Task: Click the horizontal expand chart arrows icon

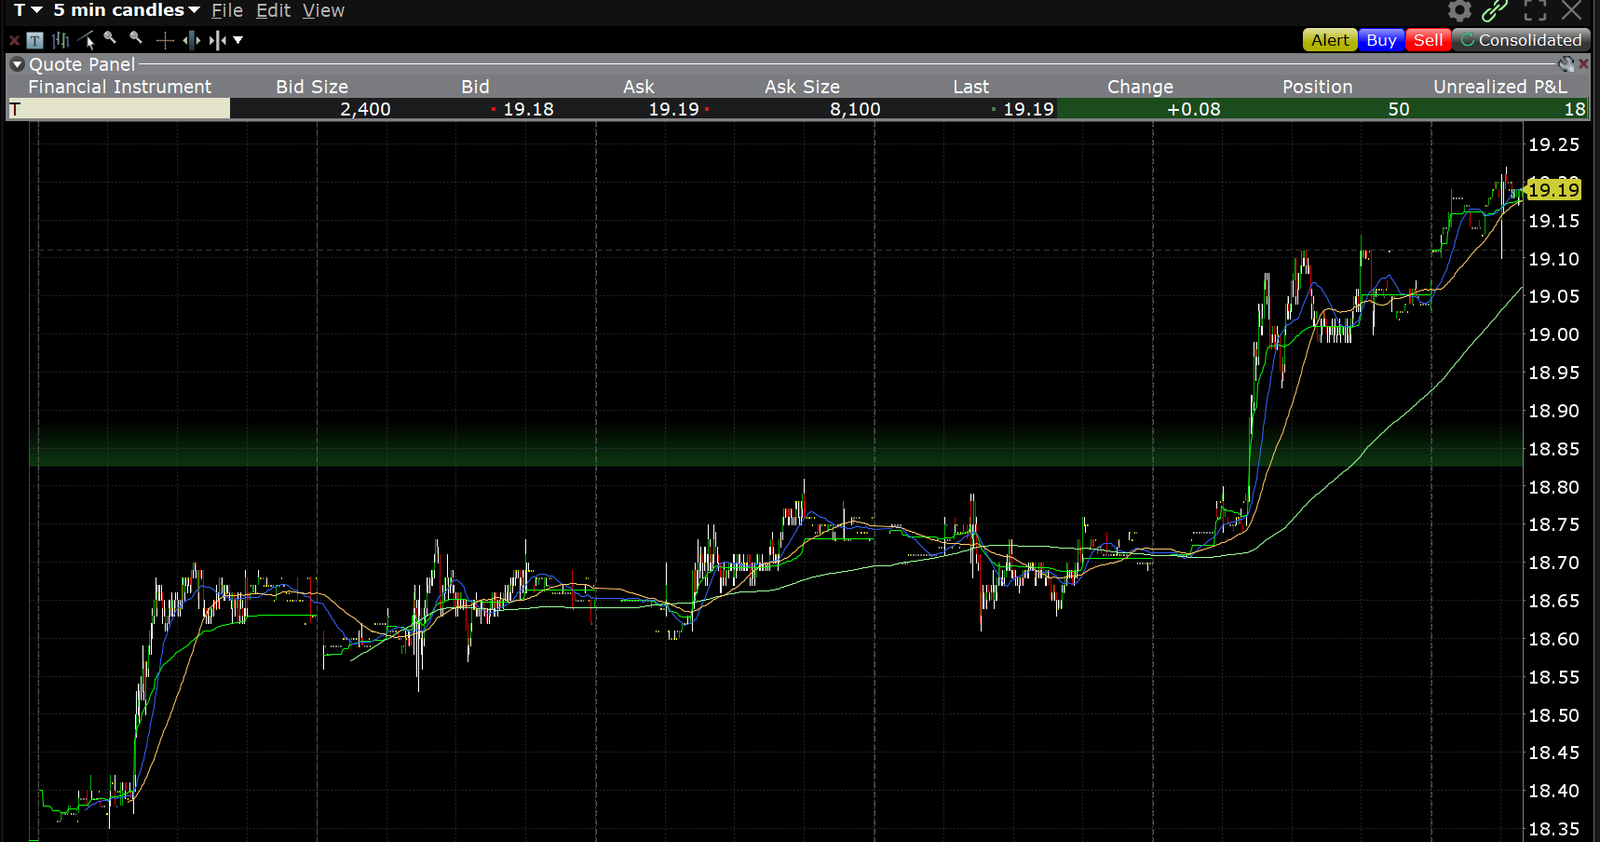Action: (x=191, y=40)
